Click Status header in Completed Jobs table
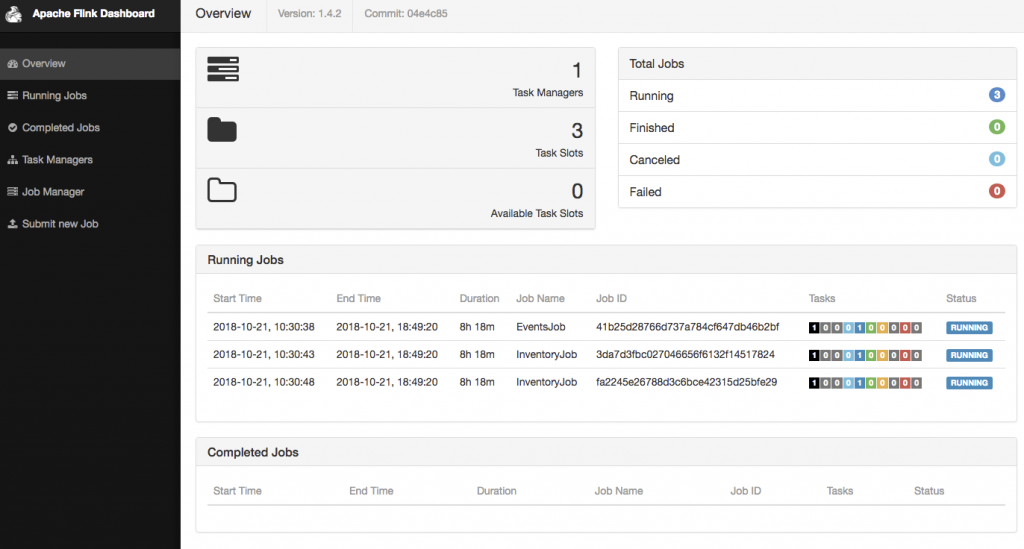Image resolution: width=1024 pixels, height=549 pixels. (x=929, y=491)
